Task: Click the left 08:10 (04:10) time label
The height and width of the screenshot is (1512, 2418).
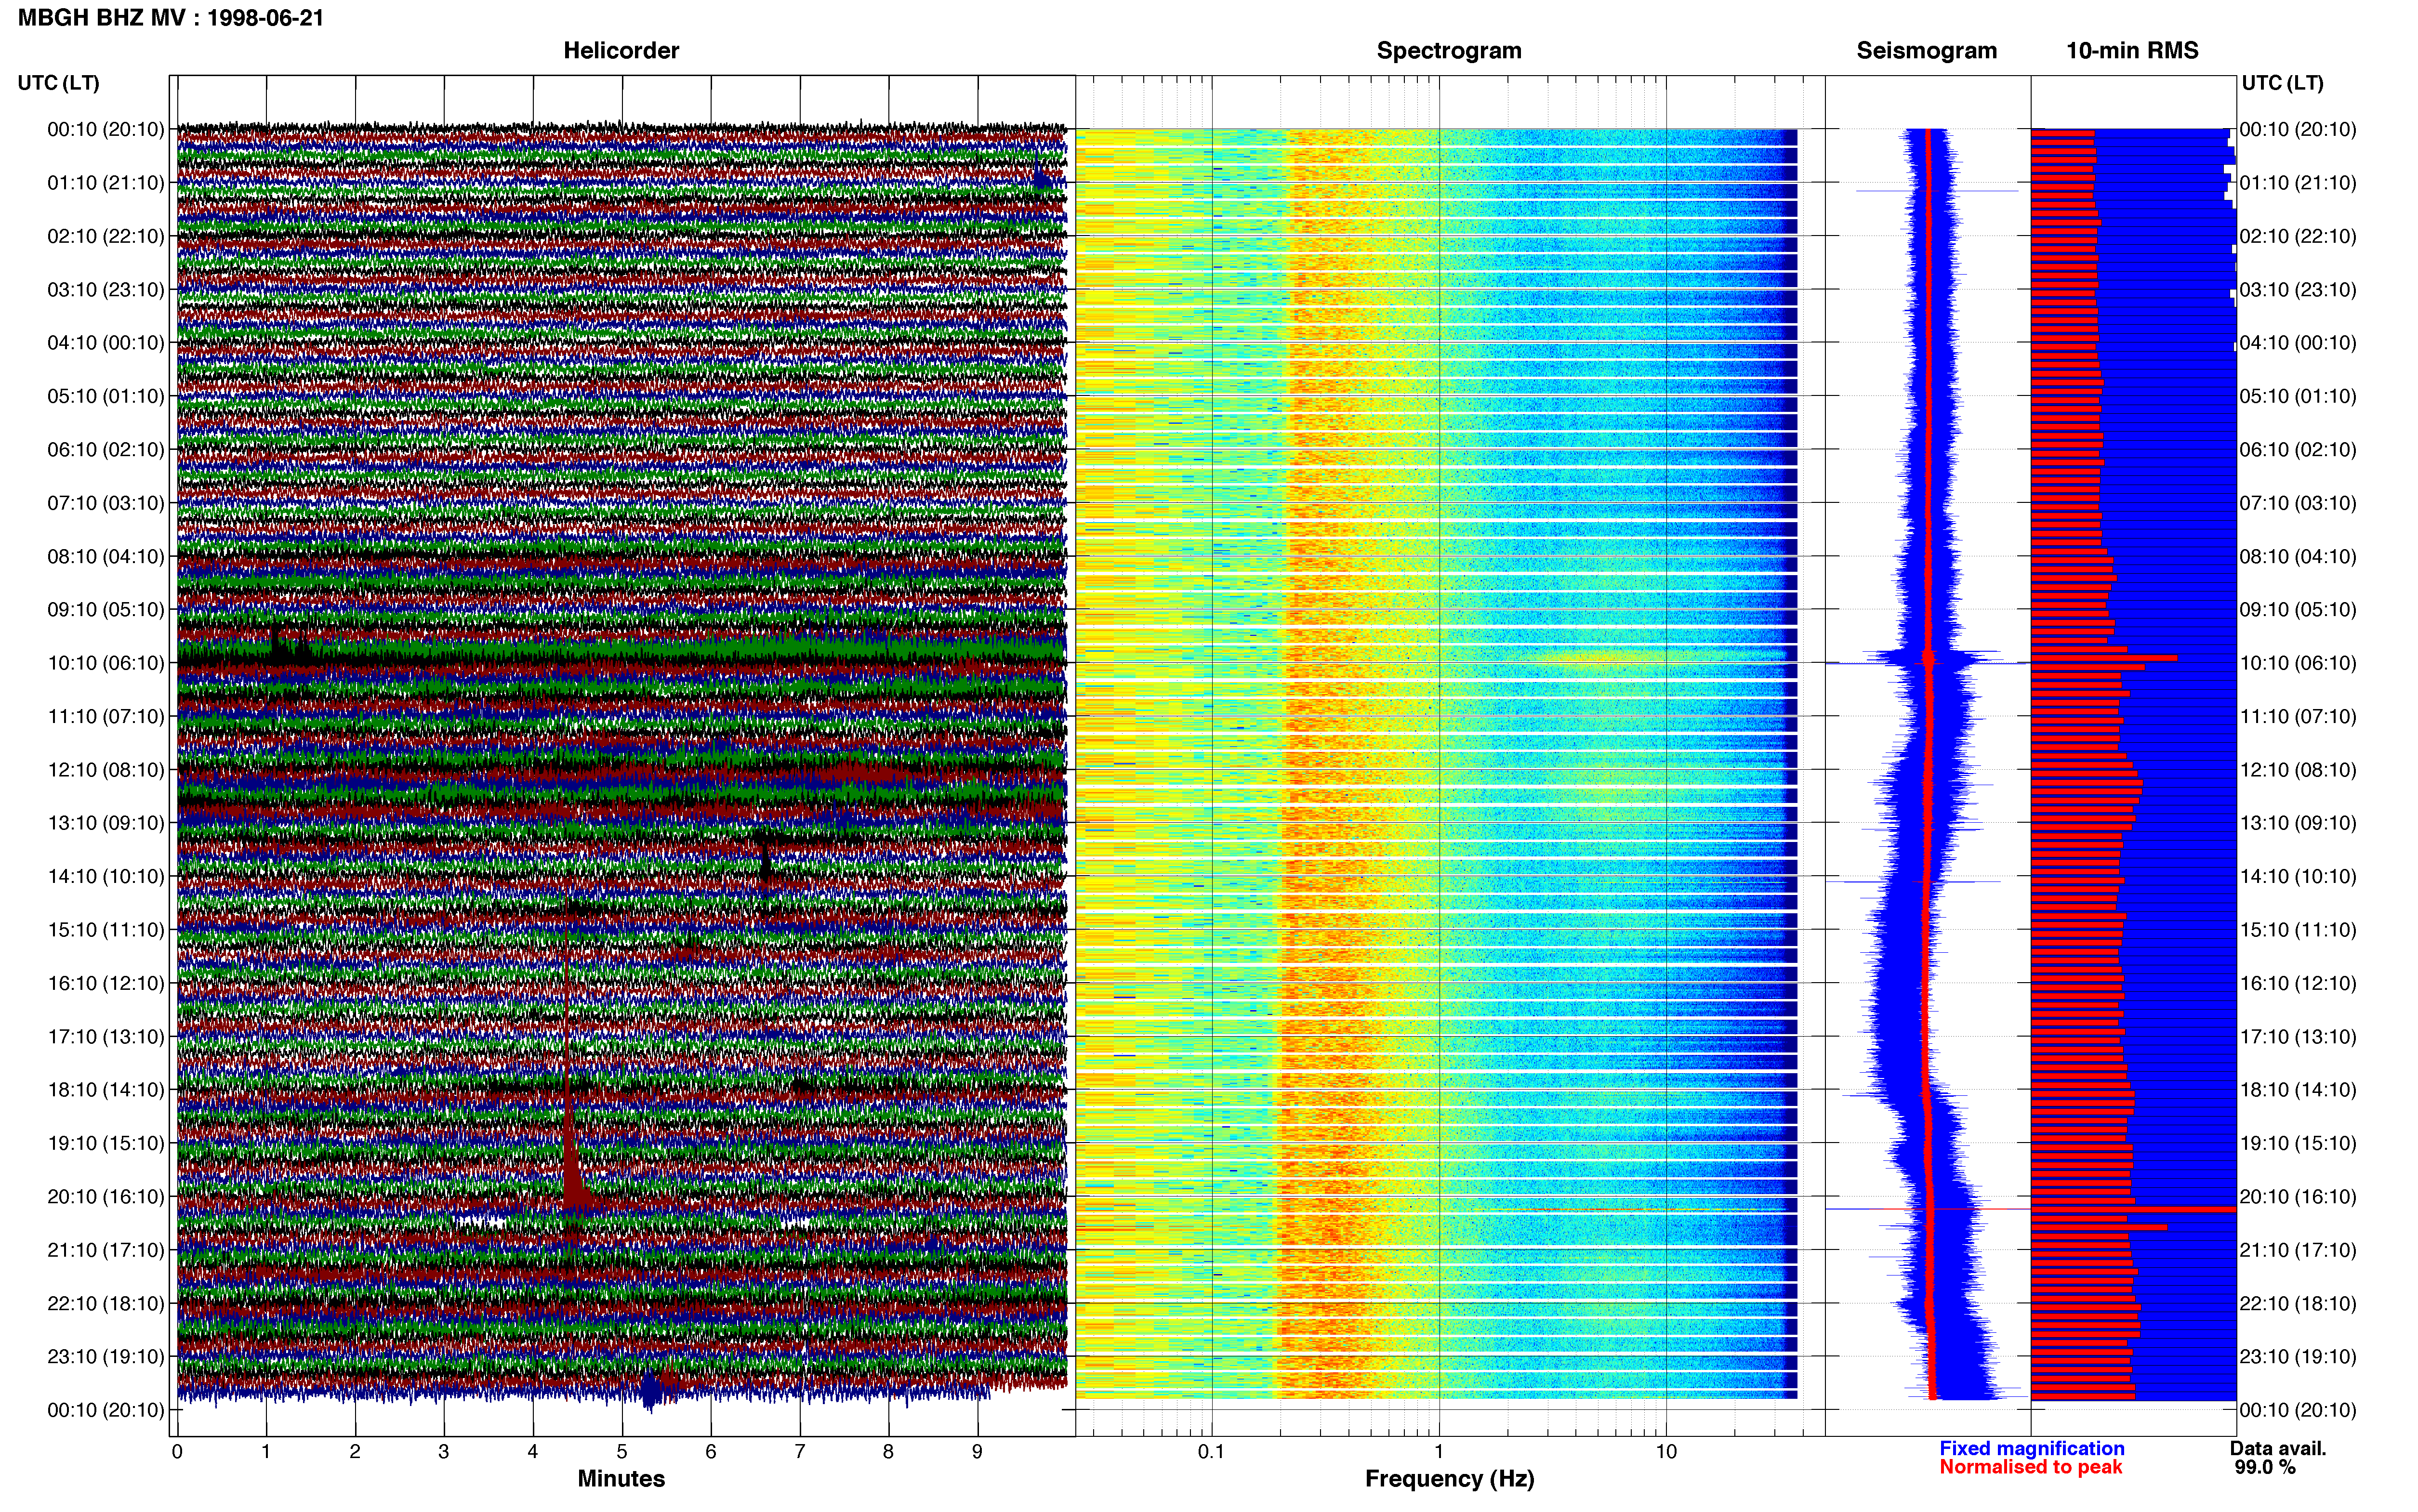Action: click(106, 556)
